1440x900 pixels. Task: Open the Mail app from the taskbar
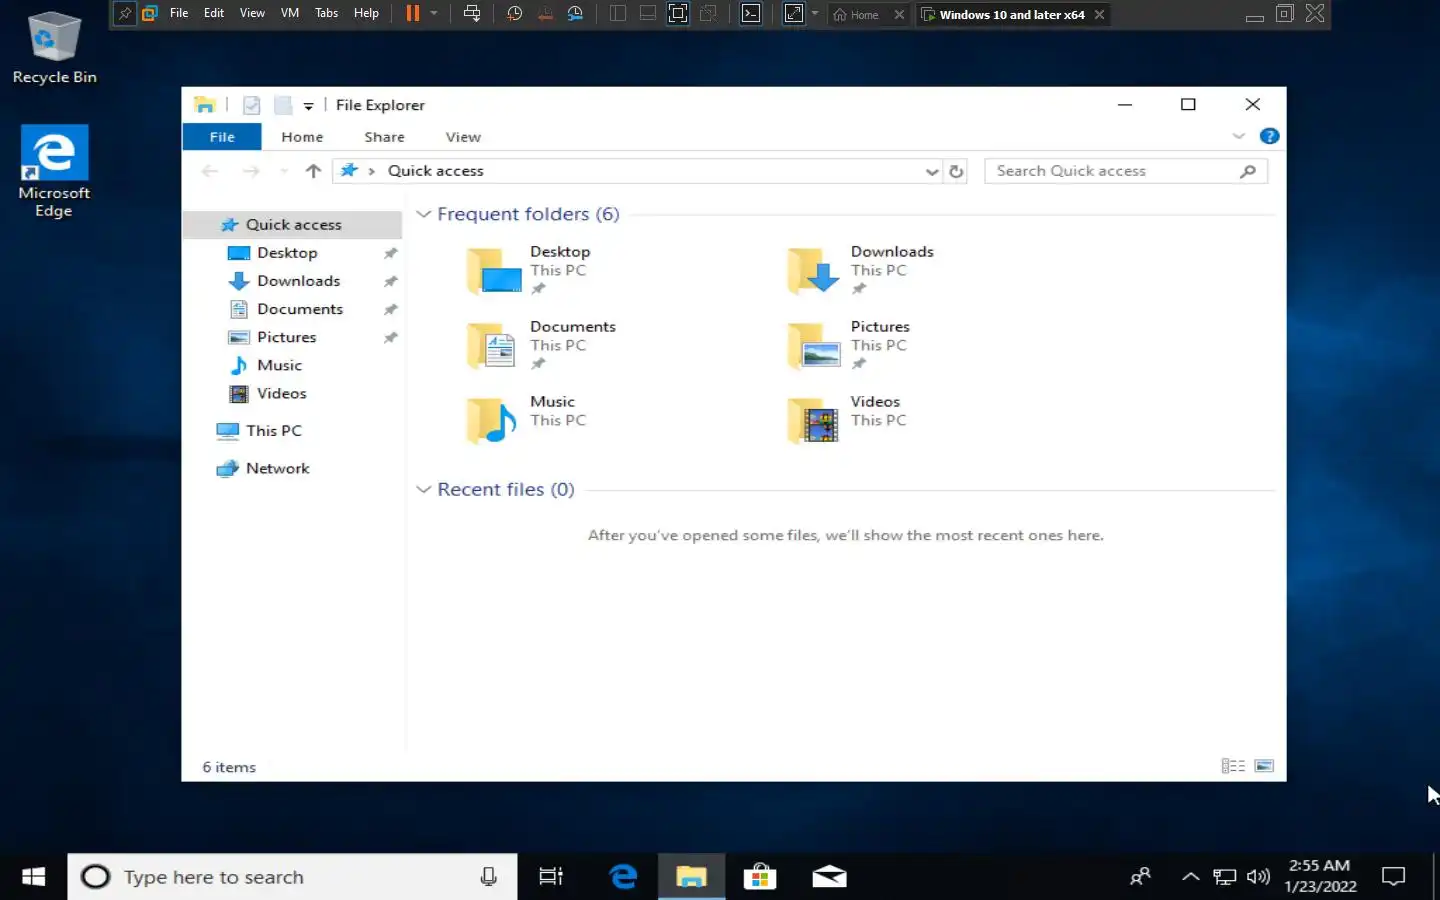(x=829, y=877)
